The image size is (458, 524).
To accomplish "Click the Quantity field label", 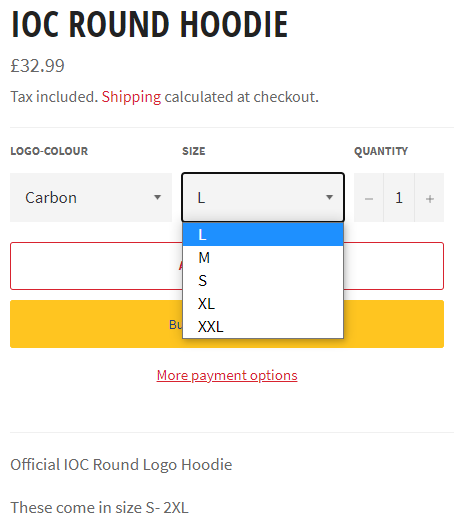I will pos(381,151).
